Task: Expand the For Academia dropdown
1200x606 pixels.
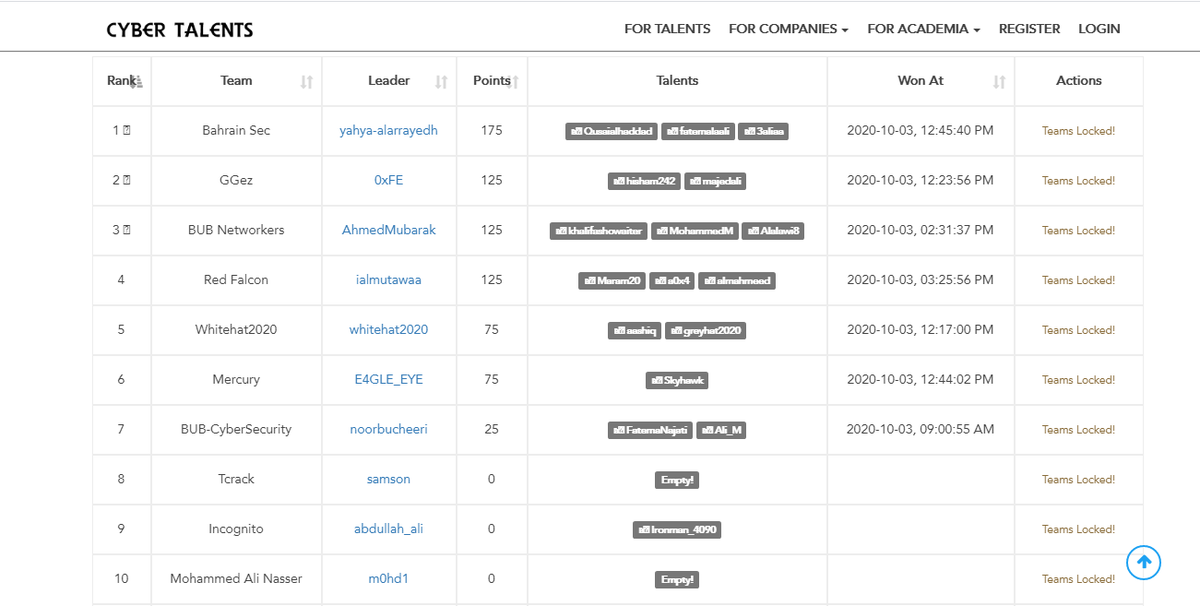Action: click(923, 29)
